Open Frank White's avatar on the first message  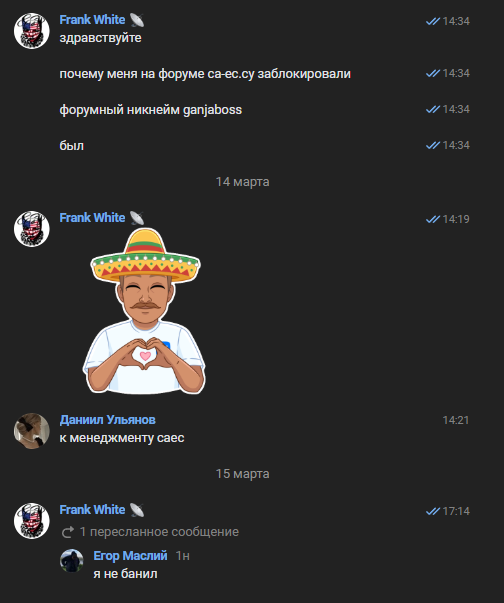(32, 31)
